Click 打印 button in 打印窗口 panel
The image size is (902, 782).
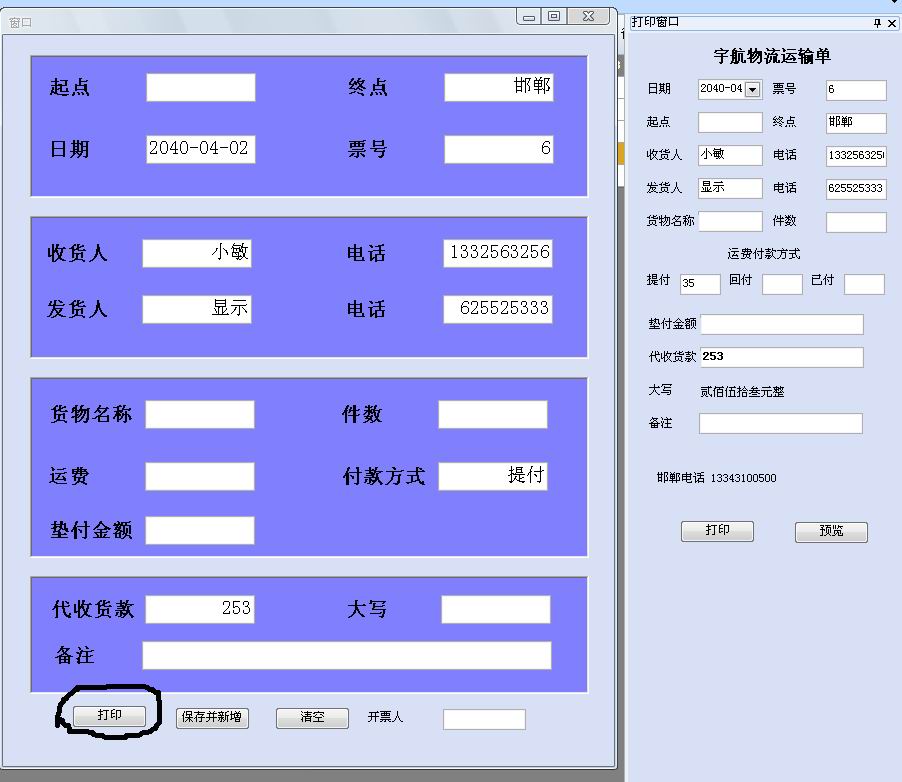click(x=717, y=531)
